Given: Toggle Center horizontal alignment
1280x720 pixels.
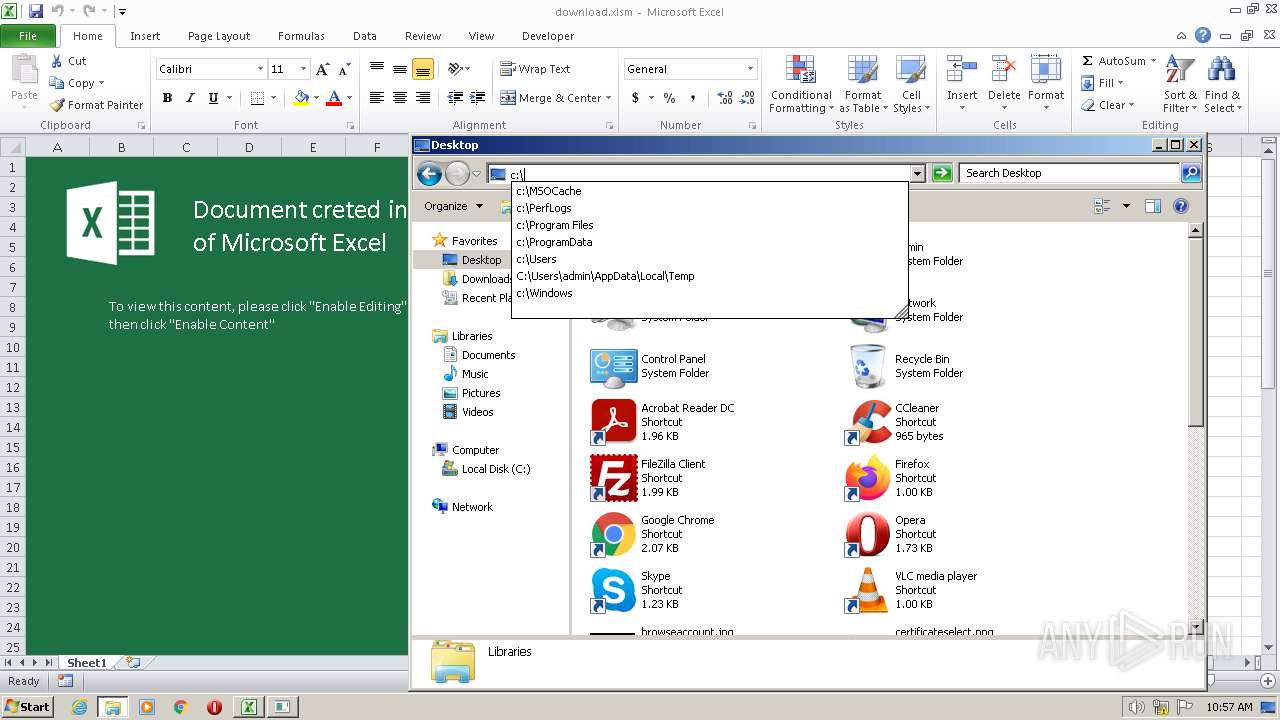Looking at the screenshot, I should tap(399, 98).
